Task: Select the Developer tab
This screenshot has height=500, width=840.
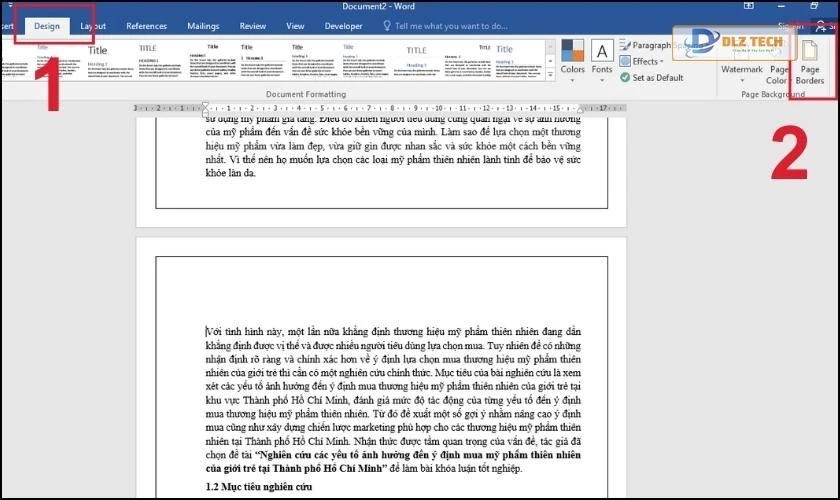Action: click(x=344, y=25)
